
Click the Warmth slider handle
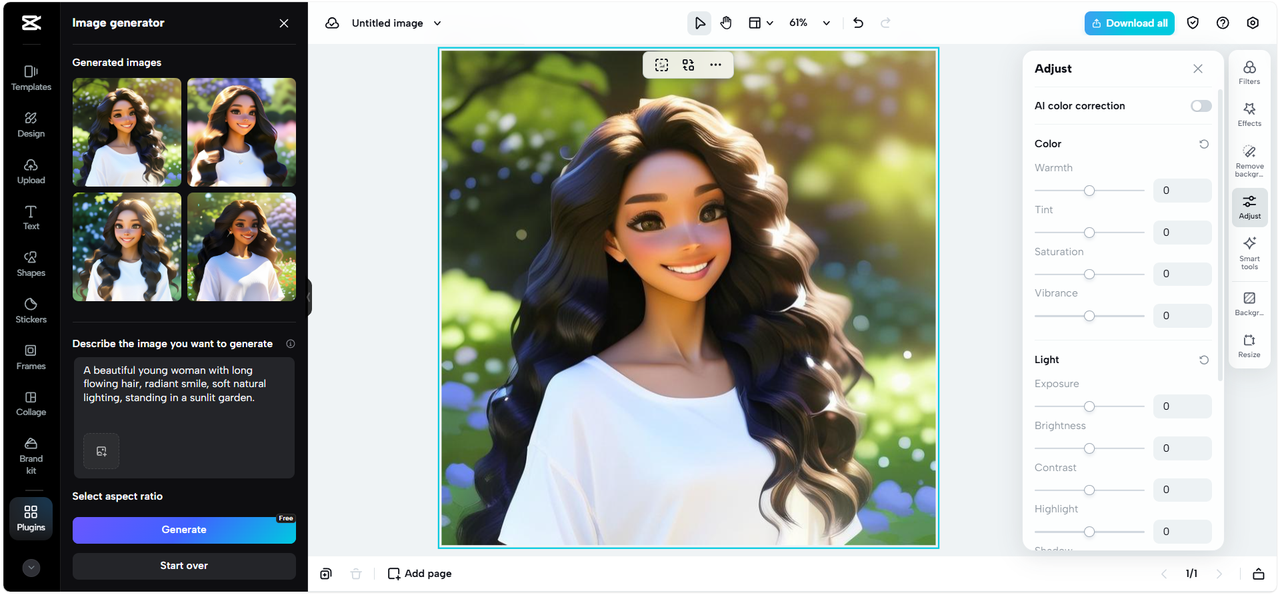pos(1089,190)
